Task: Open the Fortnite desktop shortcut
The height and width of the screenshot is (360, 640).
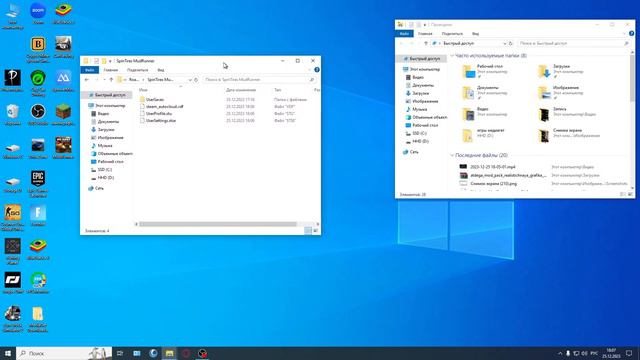Action: pos(38,216)
